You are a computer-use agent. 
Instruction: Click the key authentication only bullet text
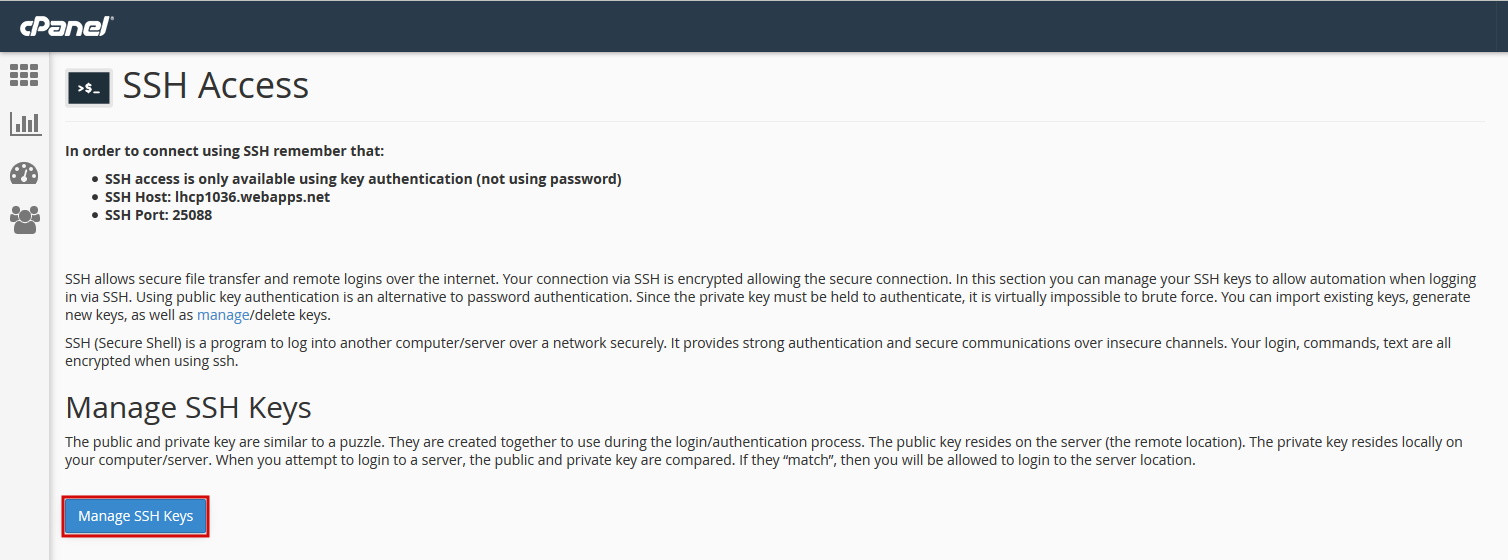(363, 179)
